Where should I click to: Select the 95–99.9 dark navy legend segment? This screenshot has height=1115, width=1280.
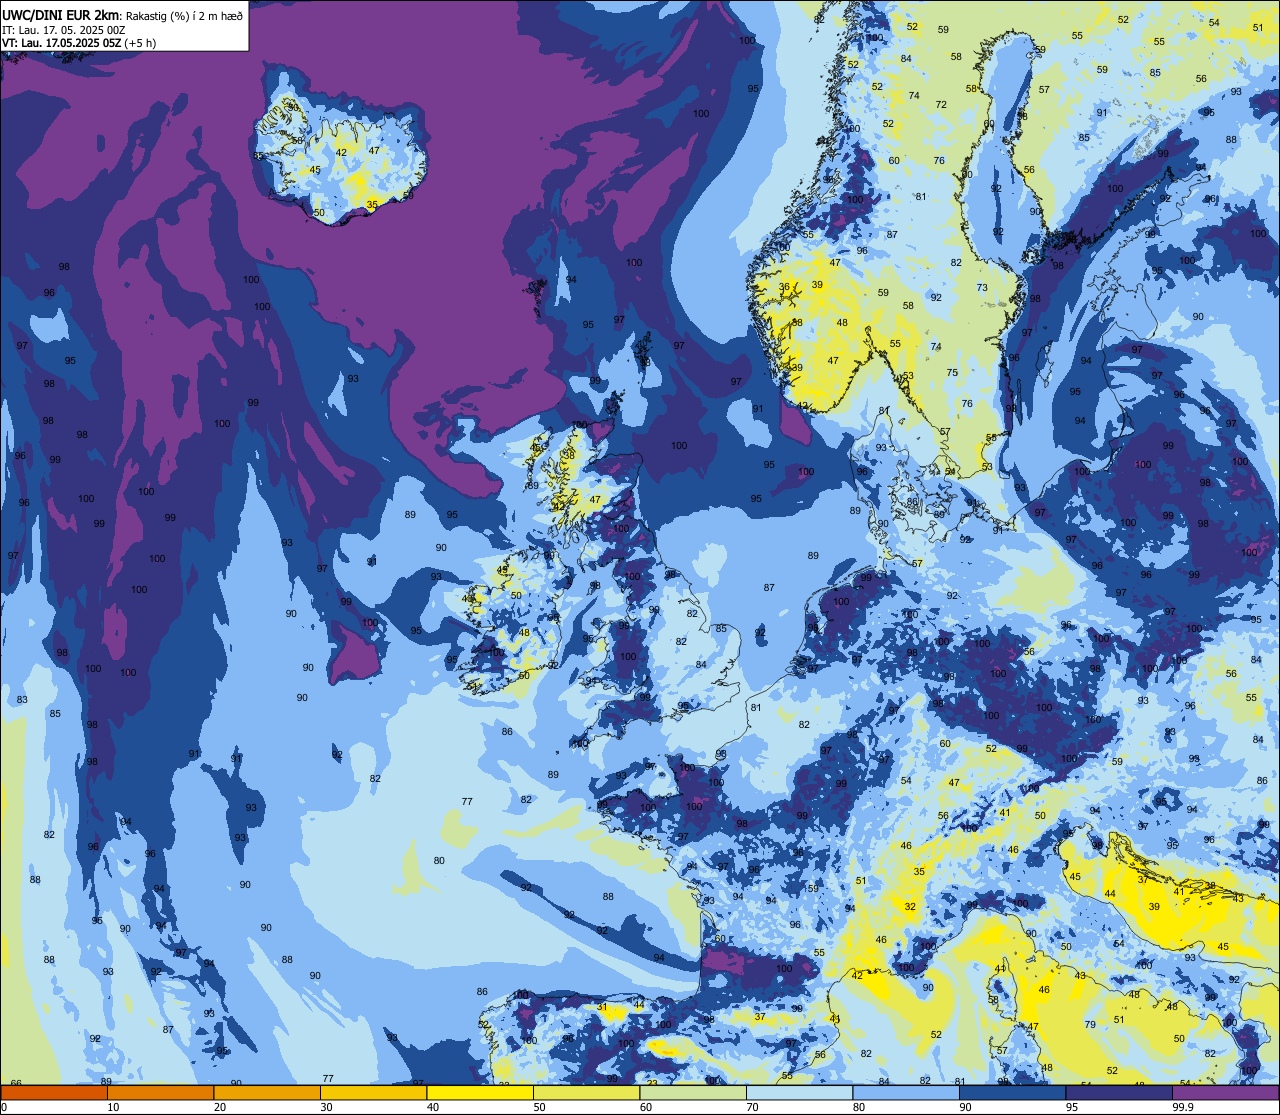(x=1119, y=1093)
